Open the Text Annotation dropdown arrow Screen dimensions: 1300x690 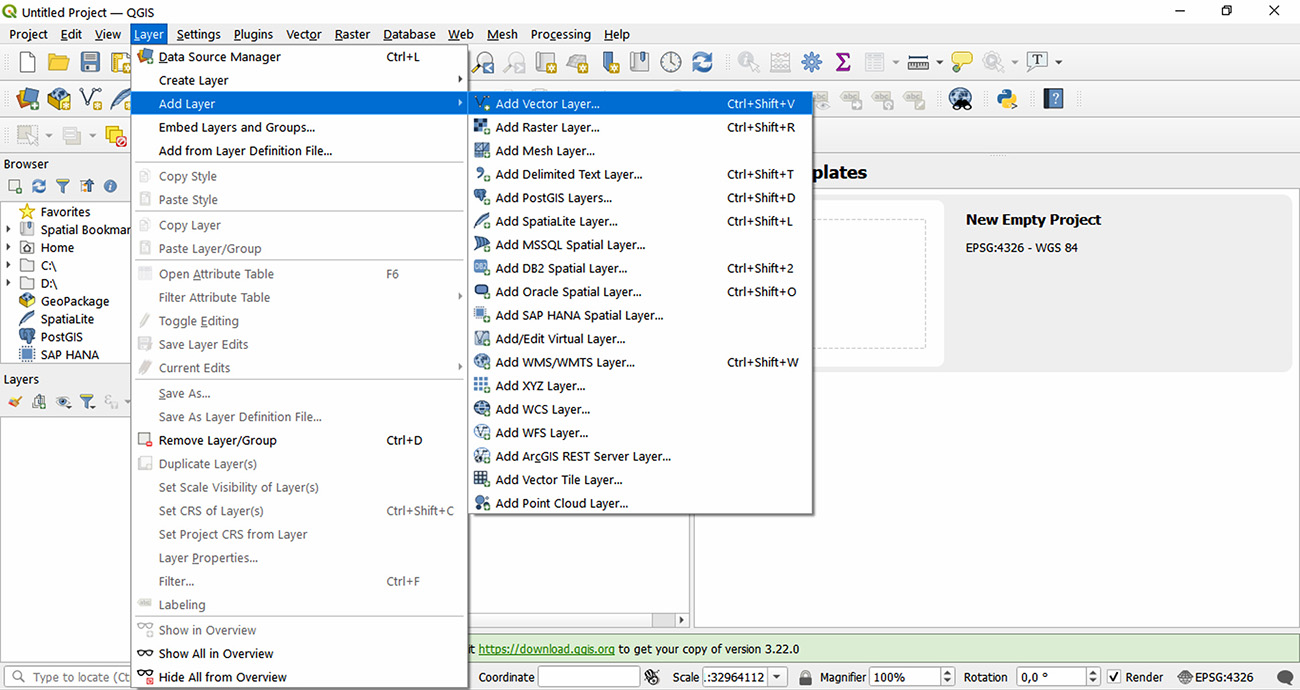point(1058,62)
